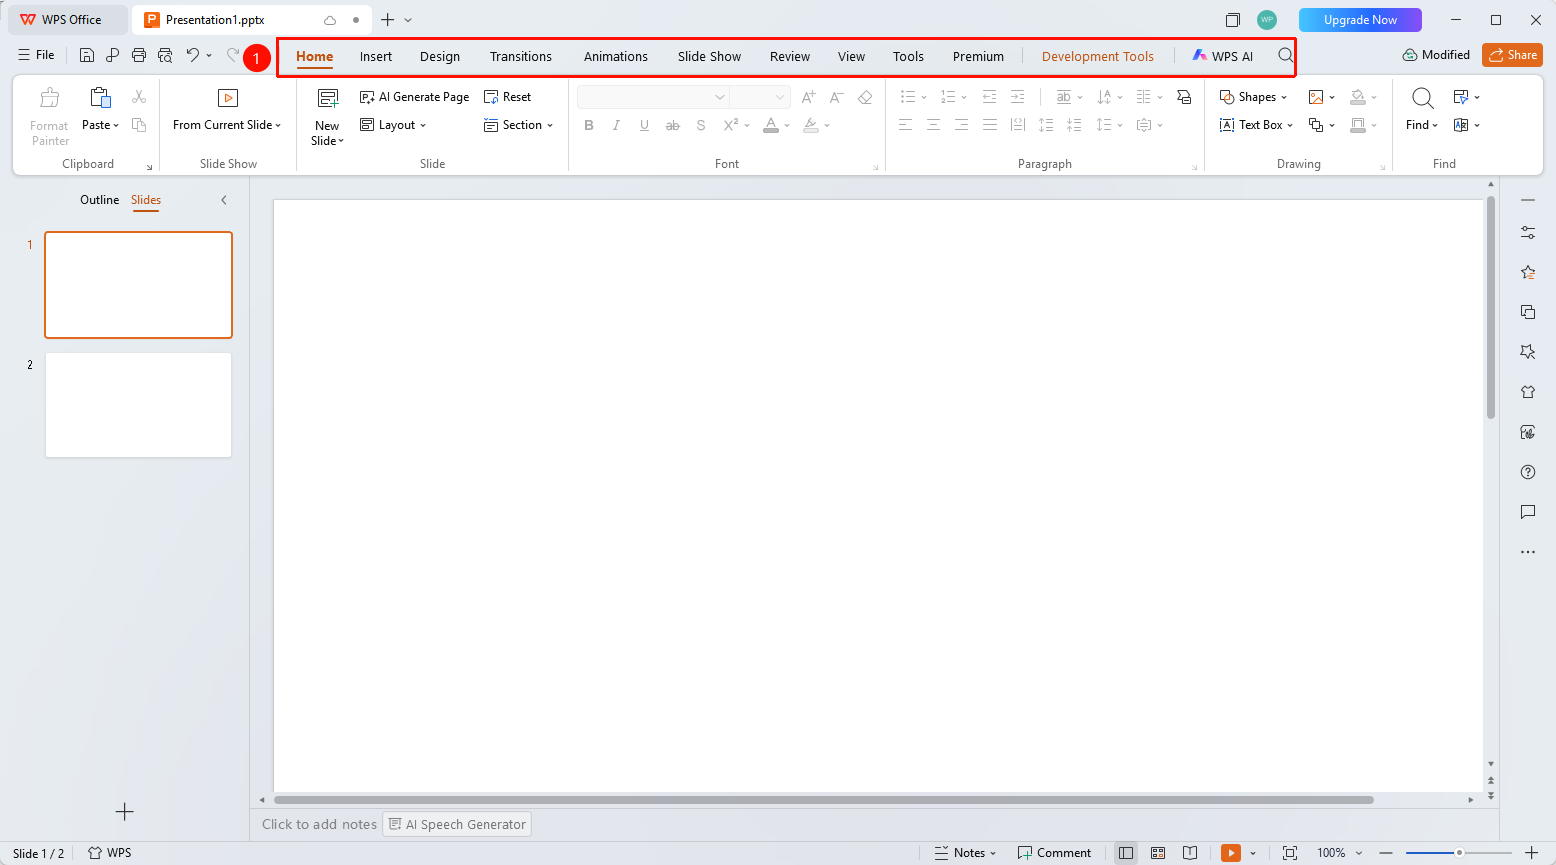Click the New Slide icon
This screenshot has height=865, width=1556.
point(328,98)
